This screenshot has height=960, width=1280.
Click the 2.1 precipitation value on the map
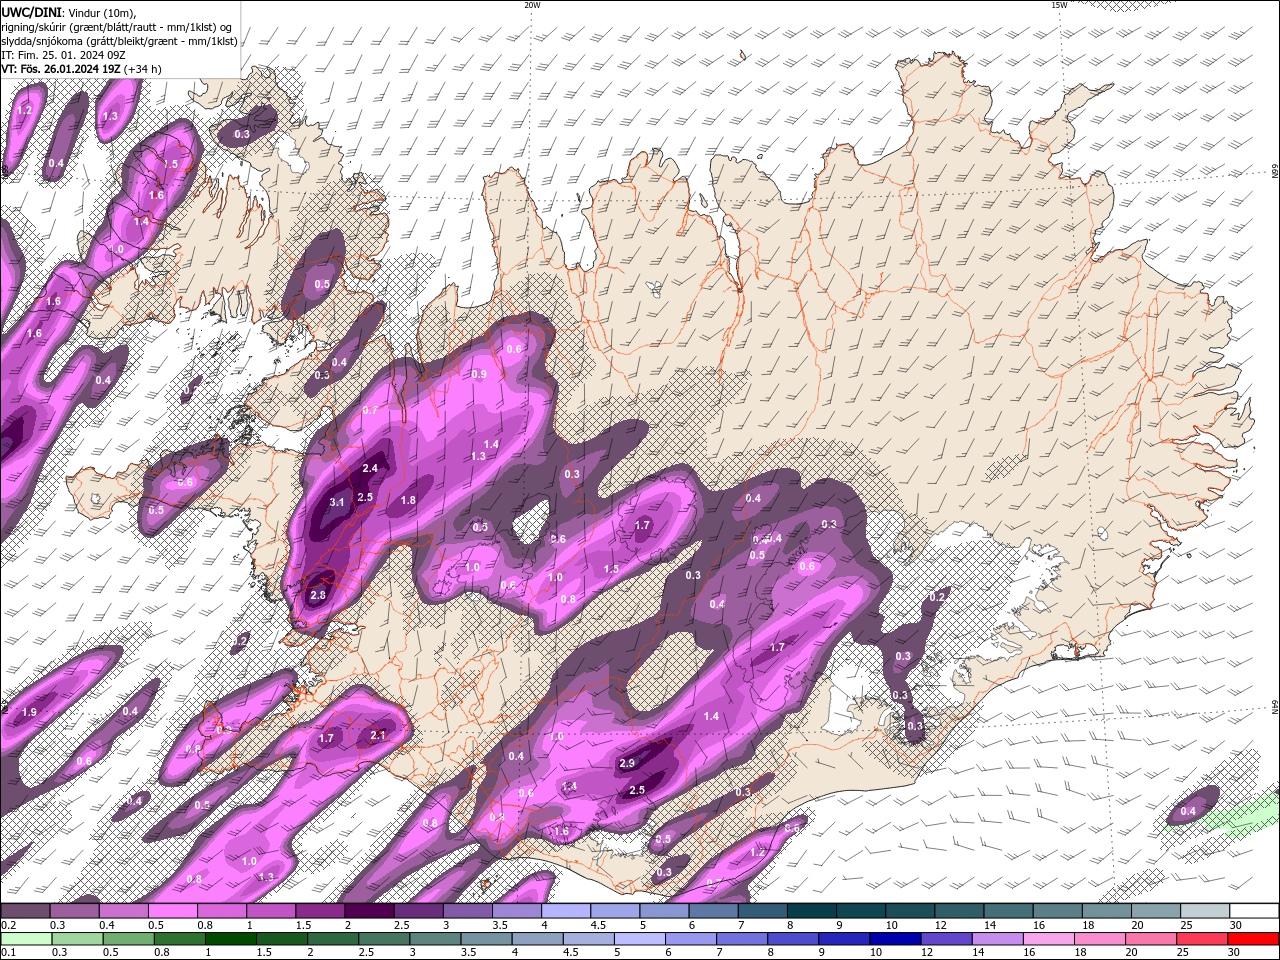(x=378, y=735)
